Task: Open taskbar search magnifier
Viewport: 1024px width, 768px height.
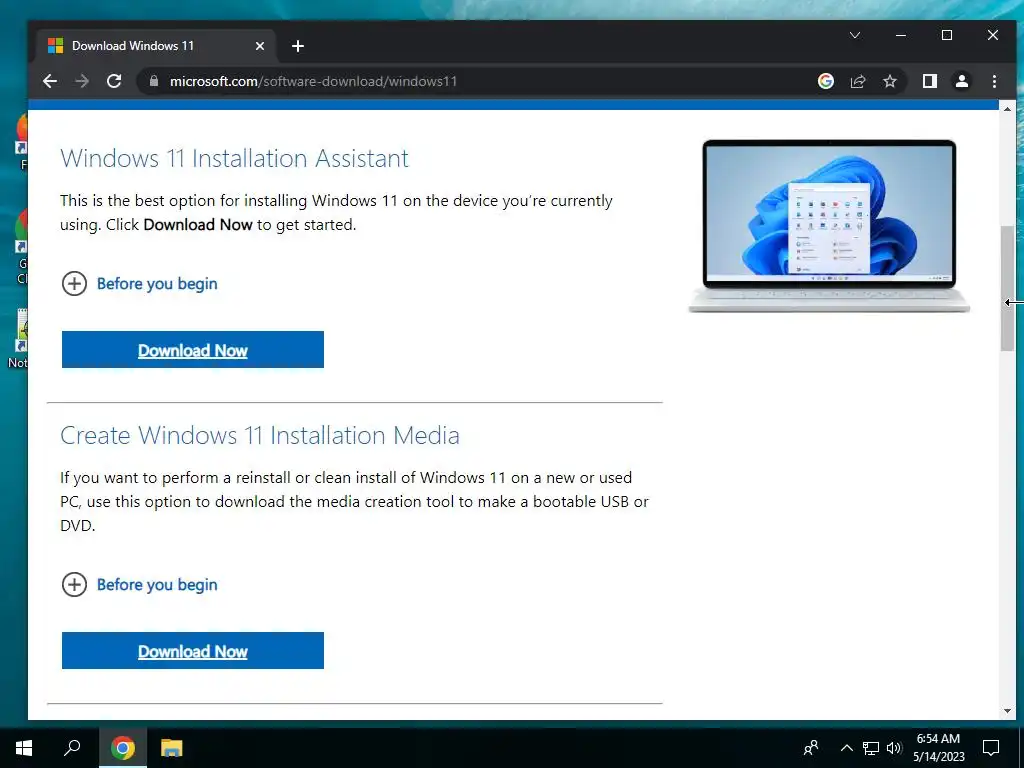Action: (x=72, y=748)
